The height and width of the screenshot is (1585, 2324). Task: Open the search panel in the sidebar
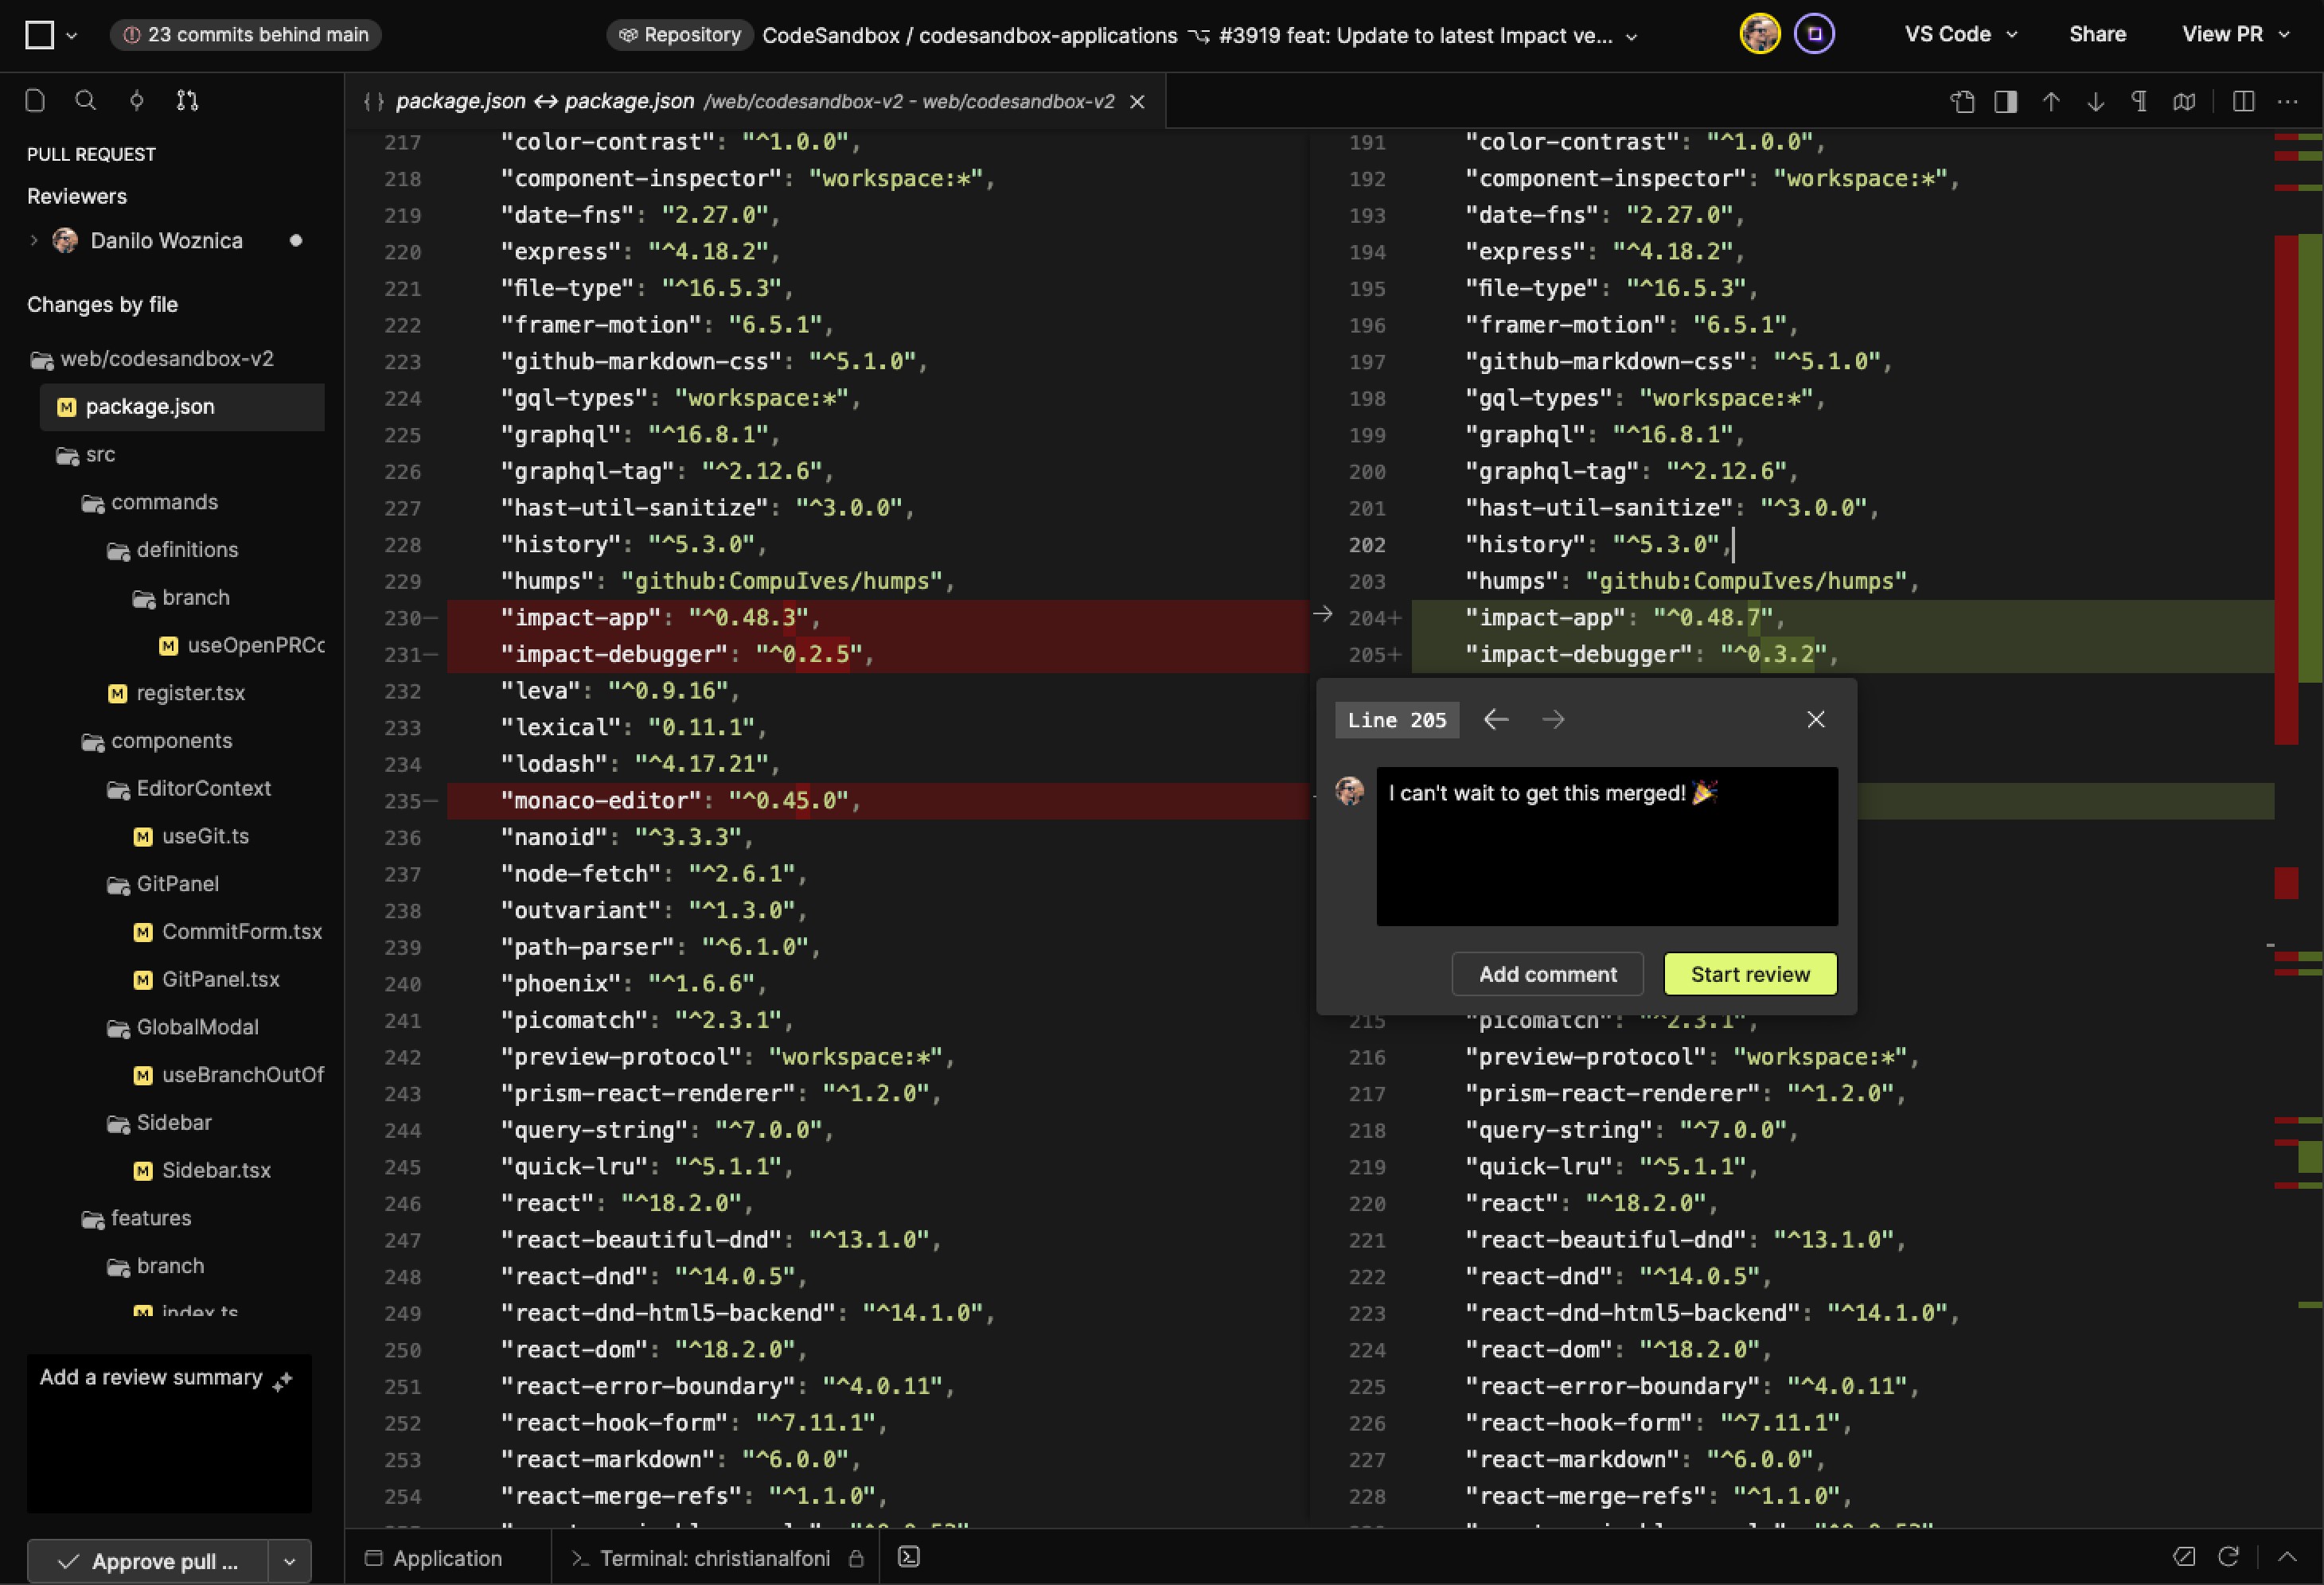86,100
